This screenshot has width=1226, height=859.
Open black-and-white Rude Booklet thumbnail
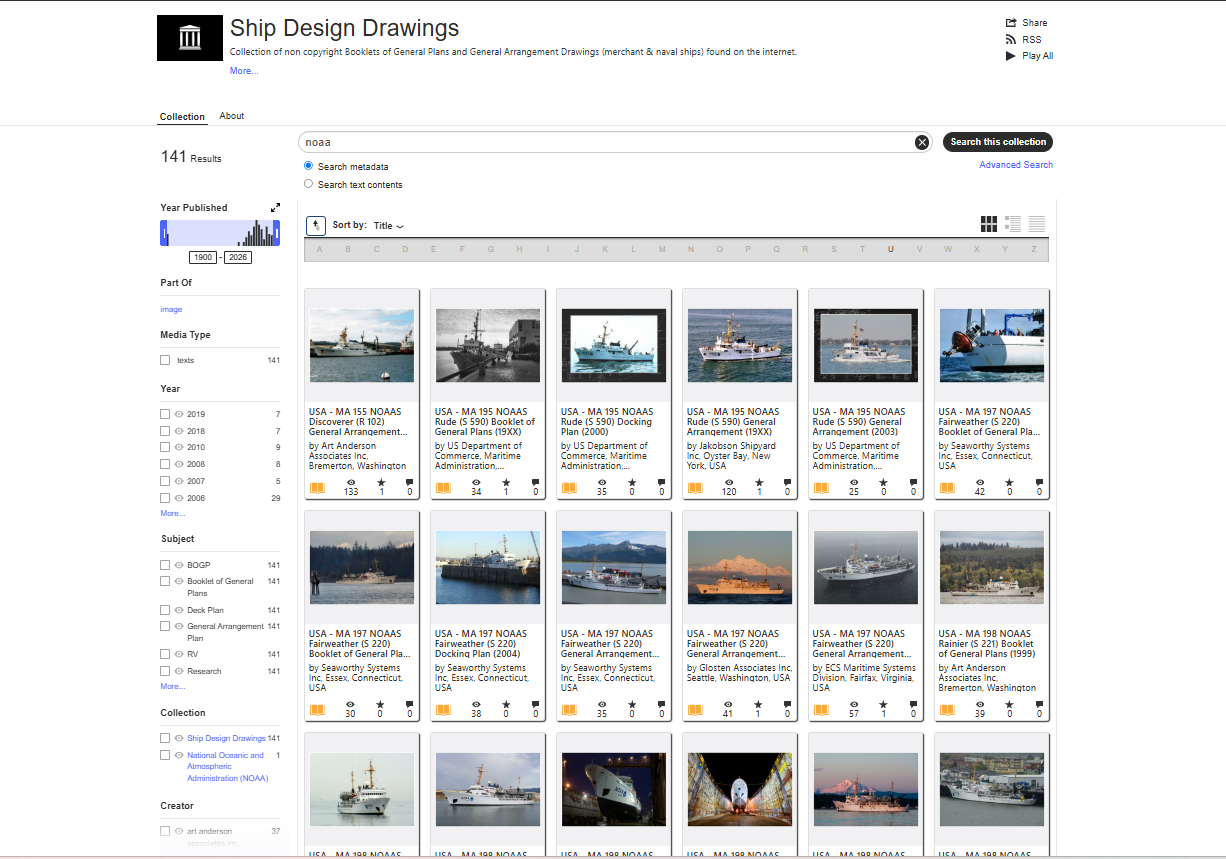488,345
